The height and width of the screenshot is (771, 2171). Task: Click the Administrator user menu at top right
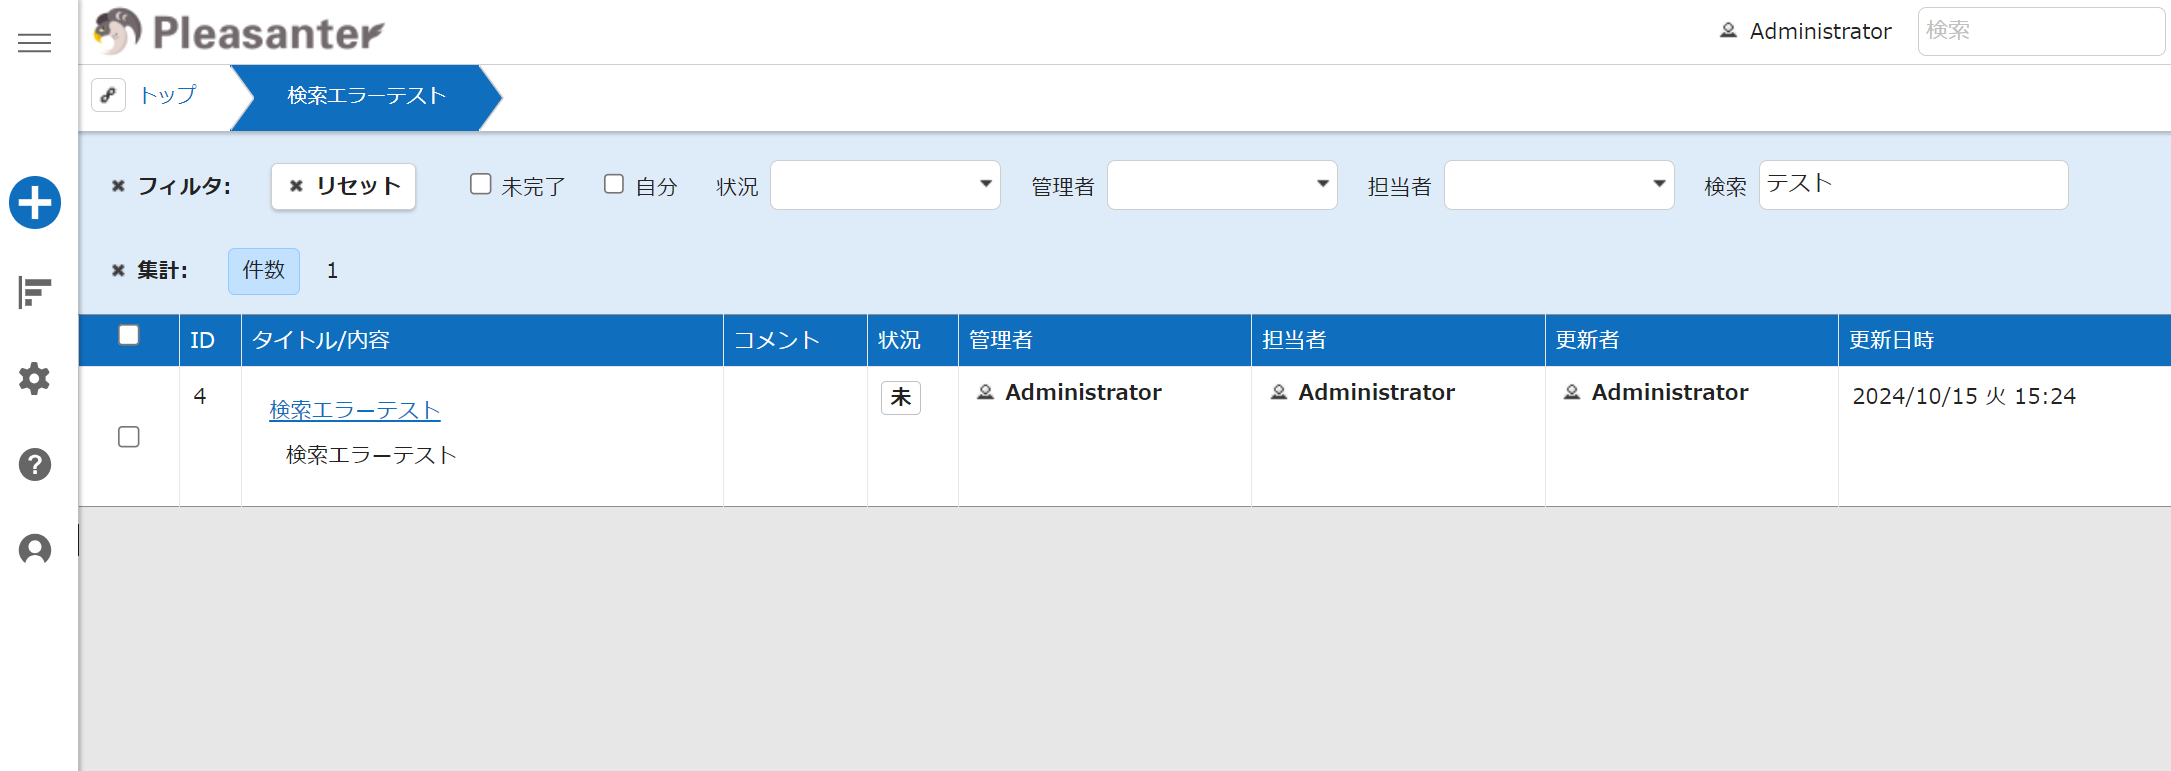click(1805, 31)
